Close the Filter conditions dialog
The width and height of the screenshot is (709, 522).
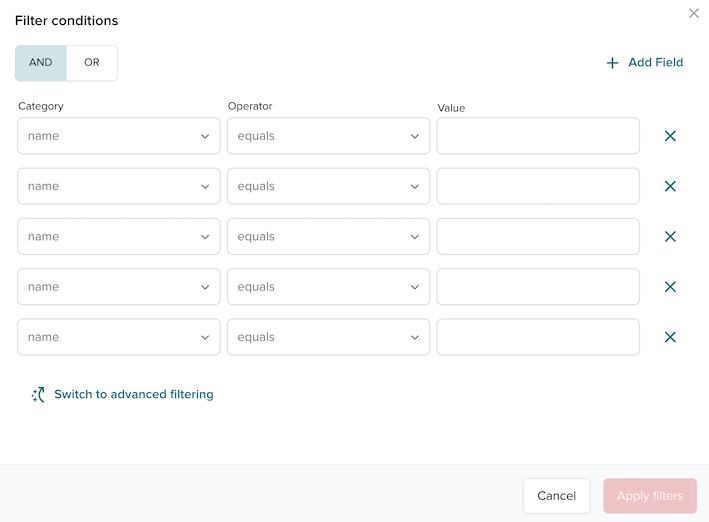point(694,13)
